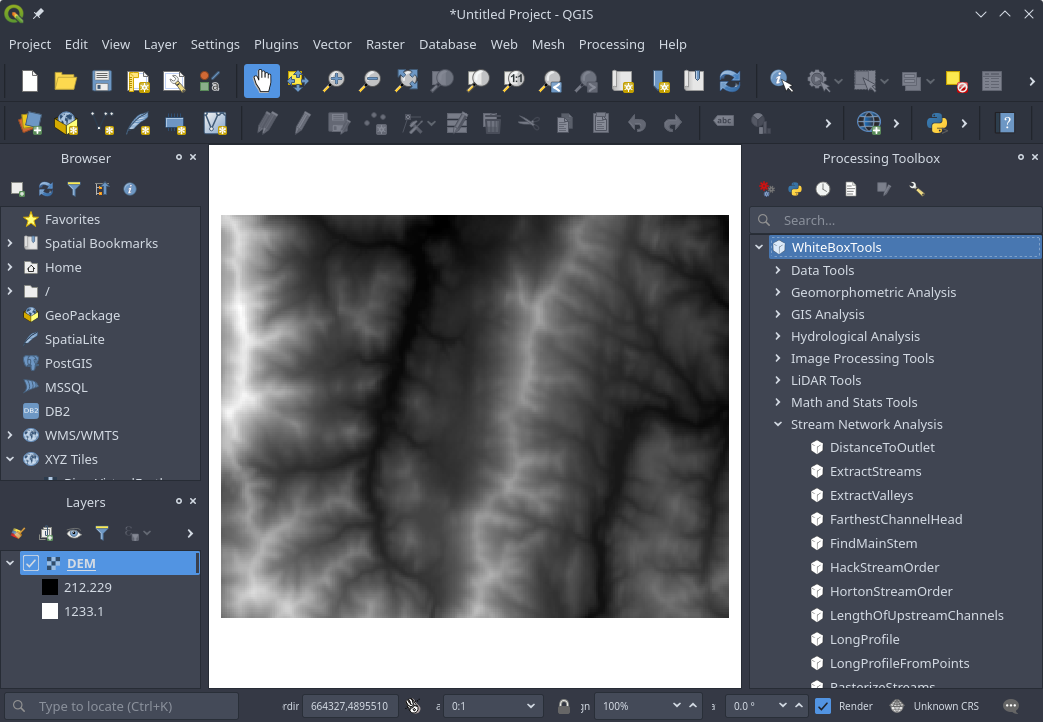The width and height of the screenshot is (1043, 722).
Task: Disable the Render checkbox in status bar
Action: (823, 706)
